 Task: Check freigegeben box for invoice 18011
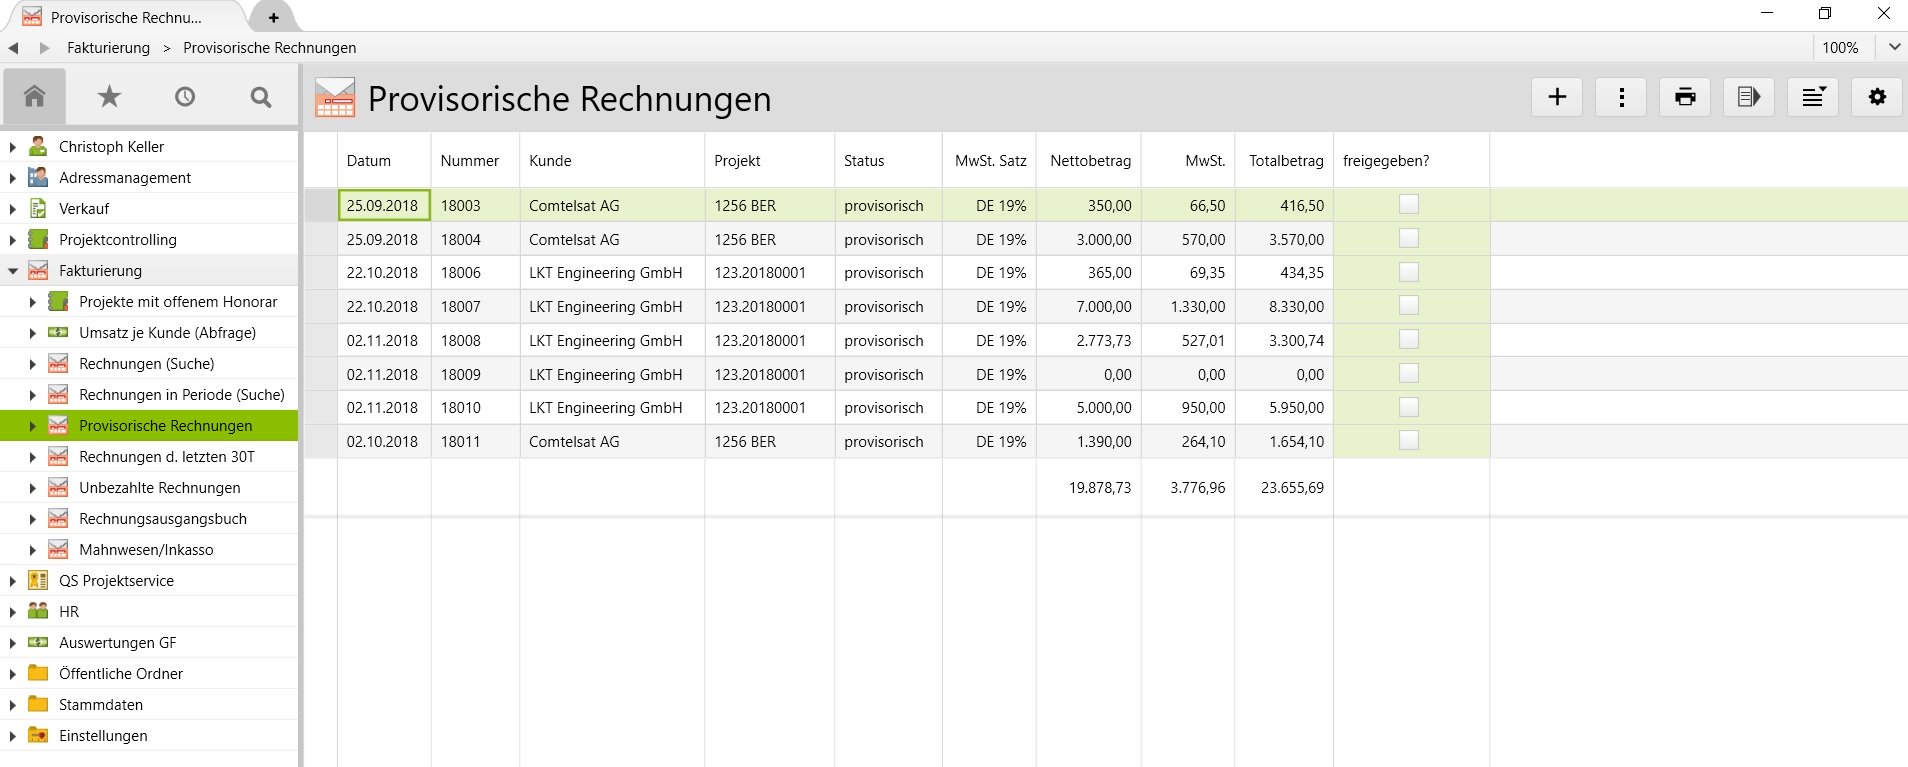tap(1409, 440)
